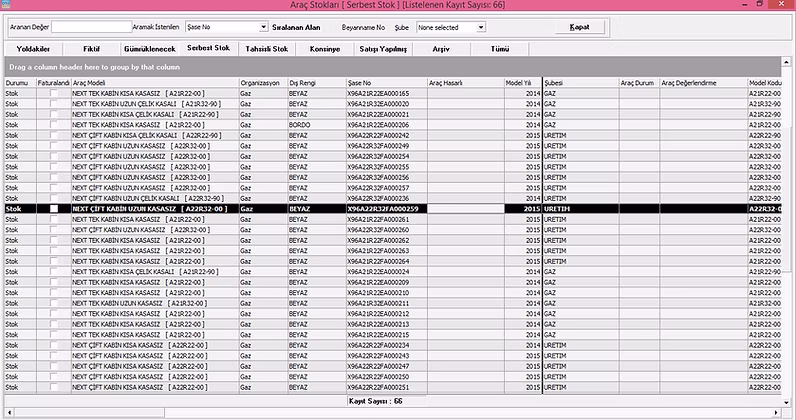This screenshot has height=420, width=796.
Task: Switch to the Yoldakiler tab
Action: click(33, 48)
